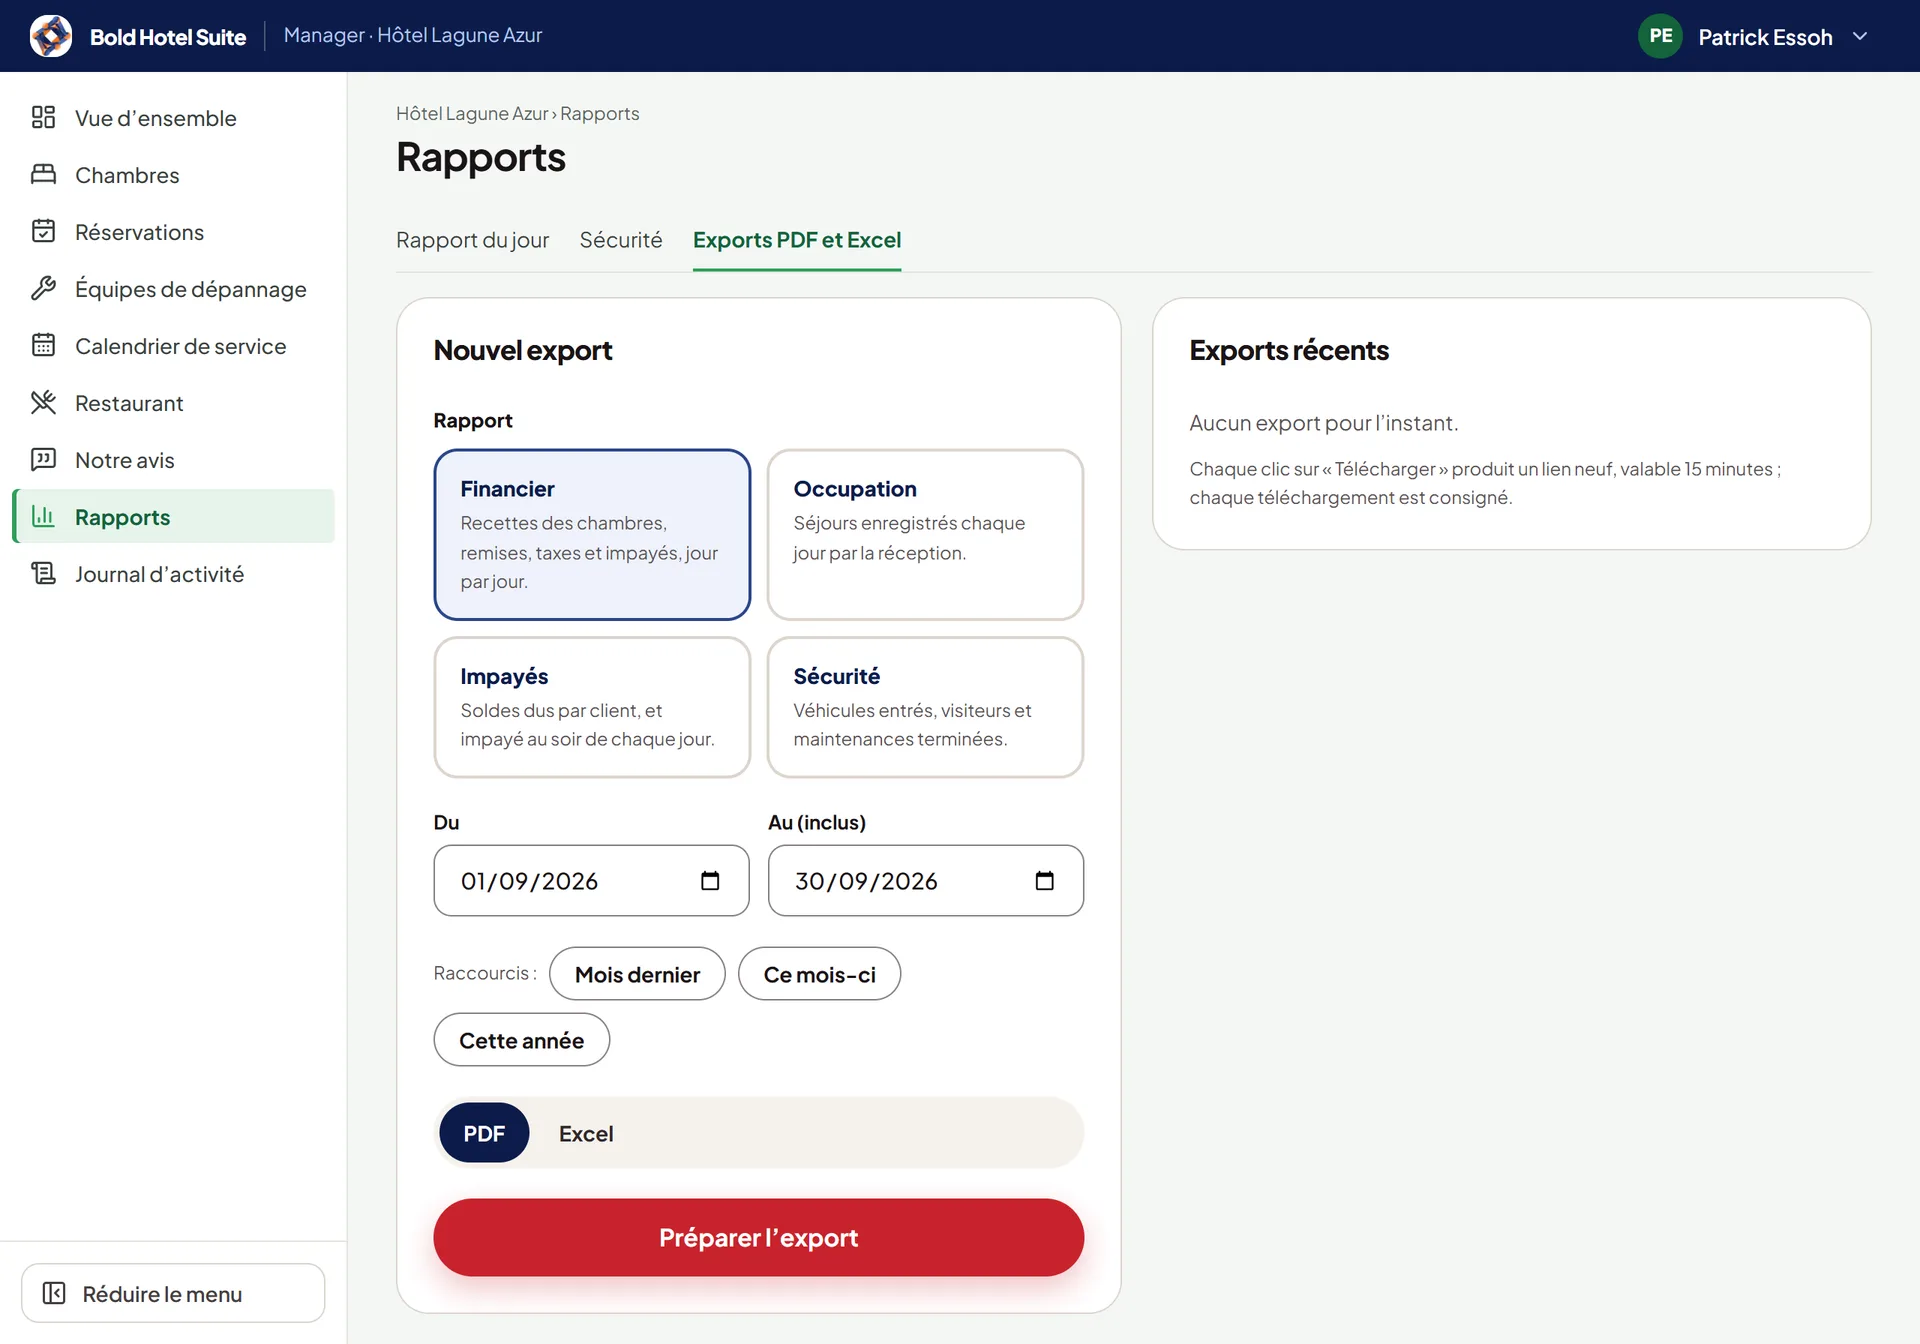
Task: Switch to the Sécurité tab
Action: point(621,240)
